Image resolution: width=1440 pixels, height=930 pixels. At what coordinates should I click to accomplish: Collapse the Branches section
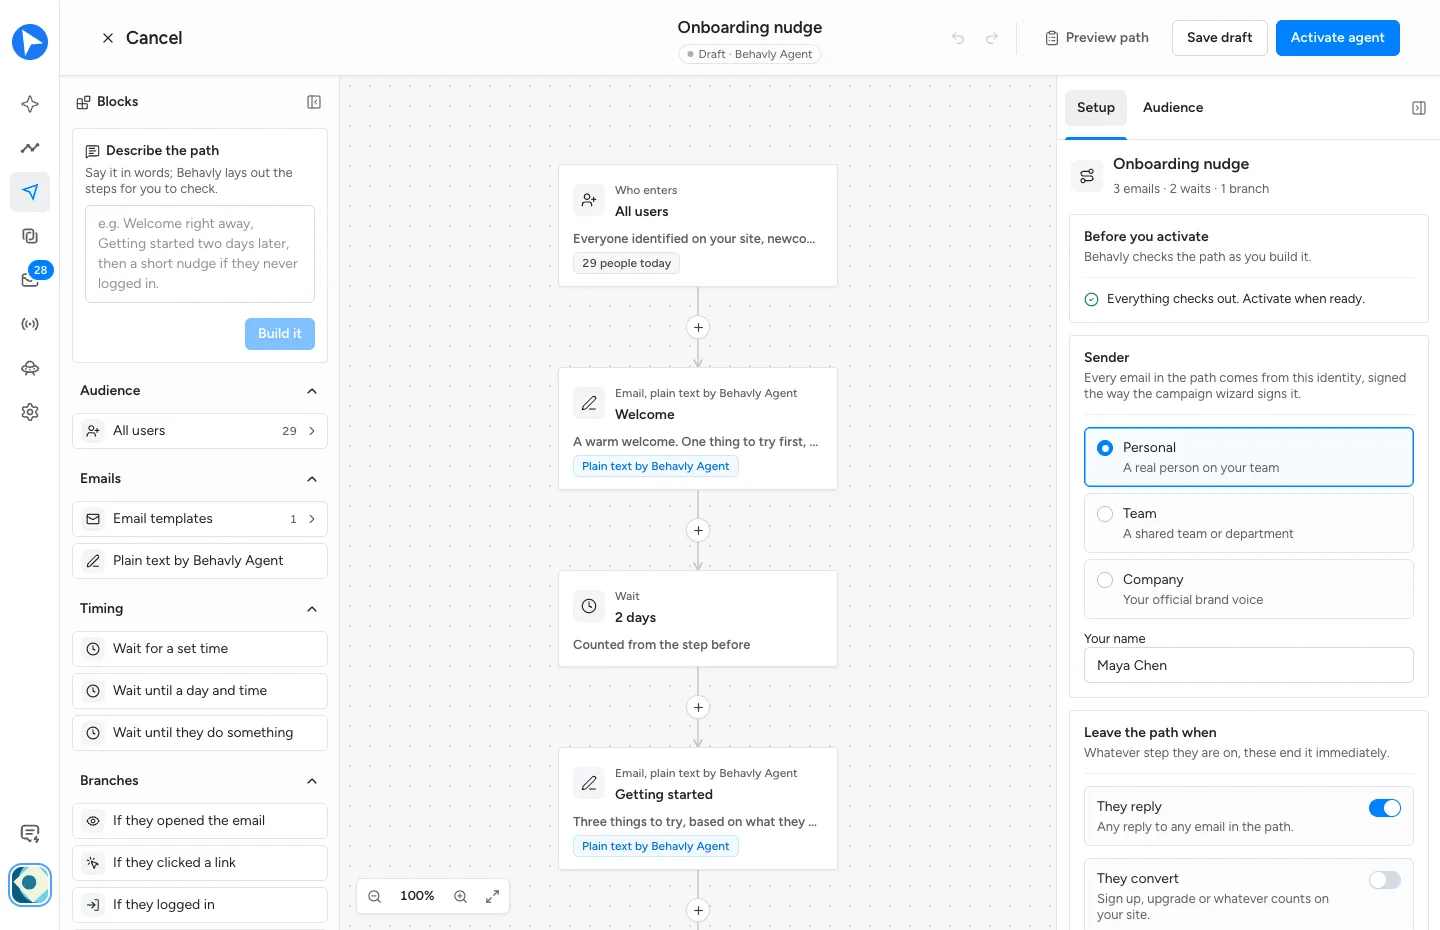[312, 781]
